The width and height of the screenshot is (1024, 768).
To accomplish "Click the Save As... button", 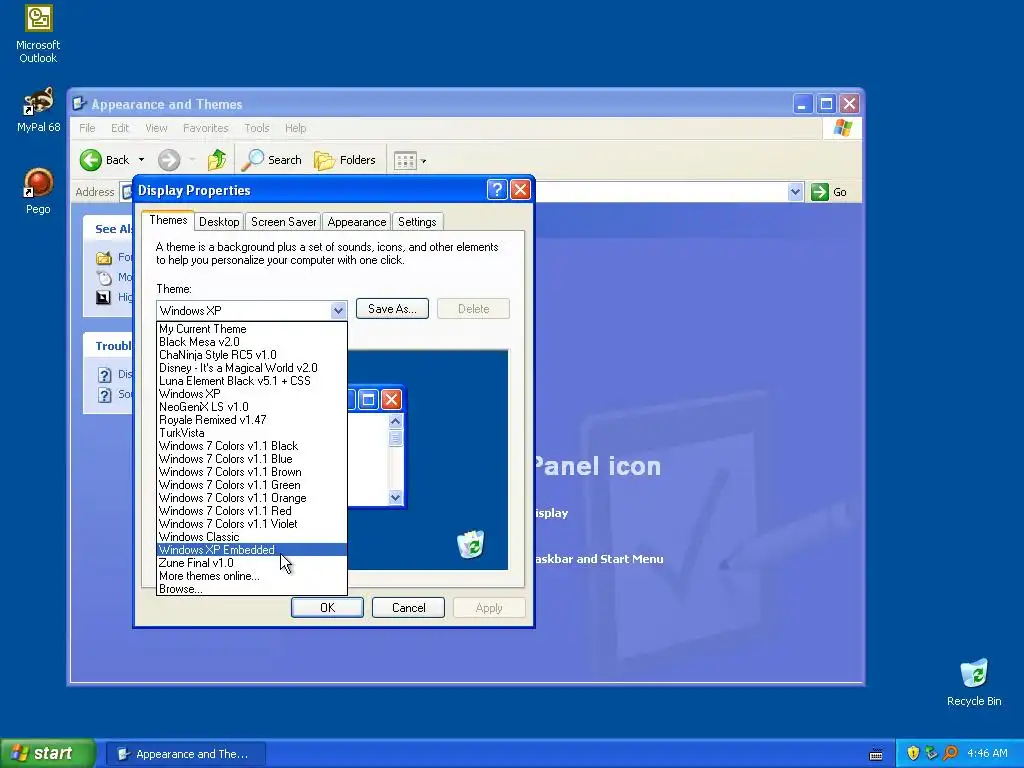I will (392, 309).
